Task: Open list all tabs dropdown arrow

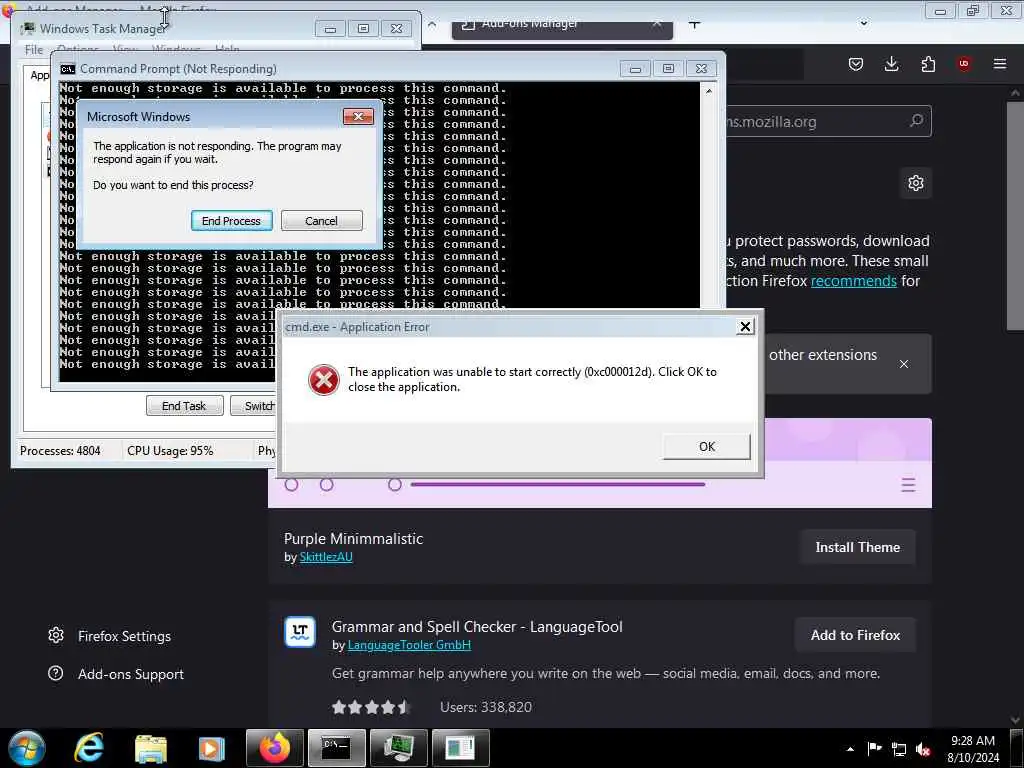Action: point(863,24)
